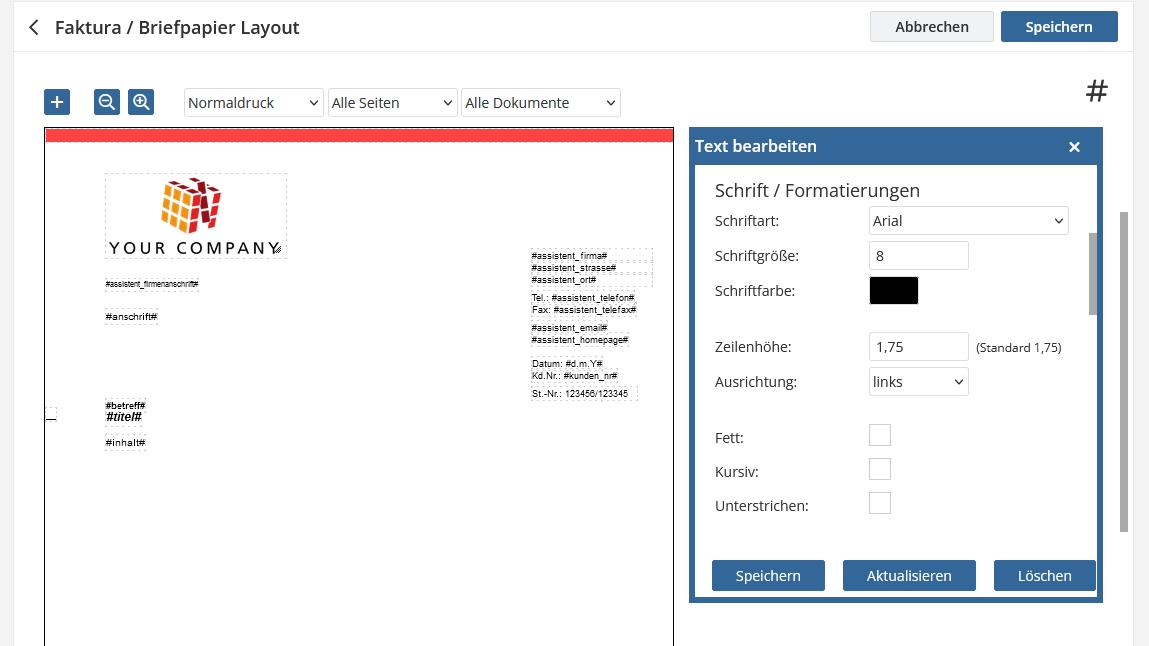This screenshot has height=646, width=1149.
Task: Zoom out the layout preview
Action: pyautogui.click(x=106, y=102)
